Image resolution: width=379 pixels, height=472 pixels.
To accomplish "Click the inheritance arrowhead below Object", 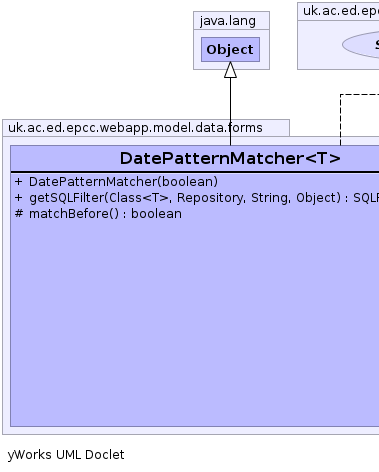I will [x=230, y=70].
